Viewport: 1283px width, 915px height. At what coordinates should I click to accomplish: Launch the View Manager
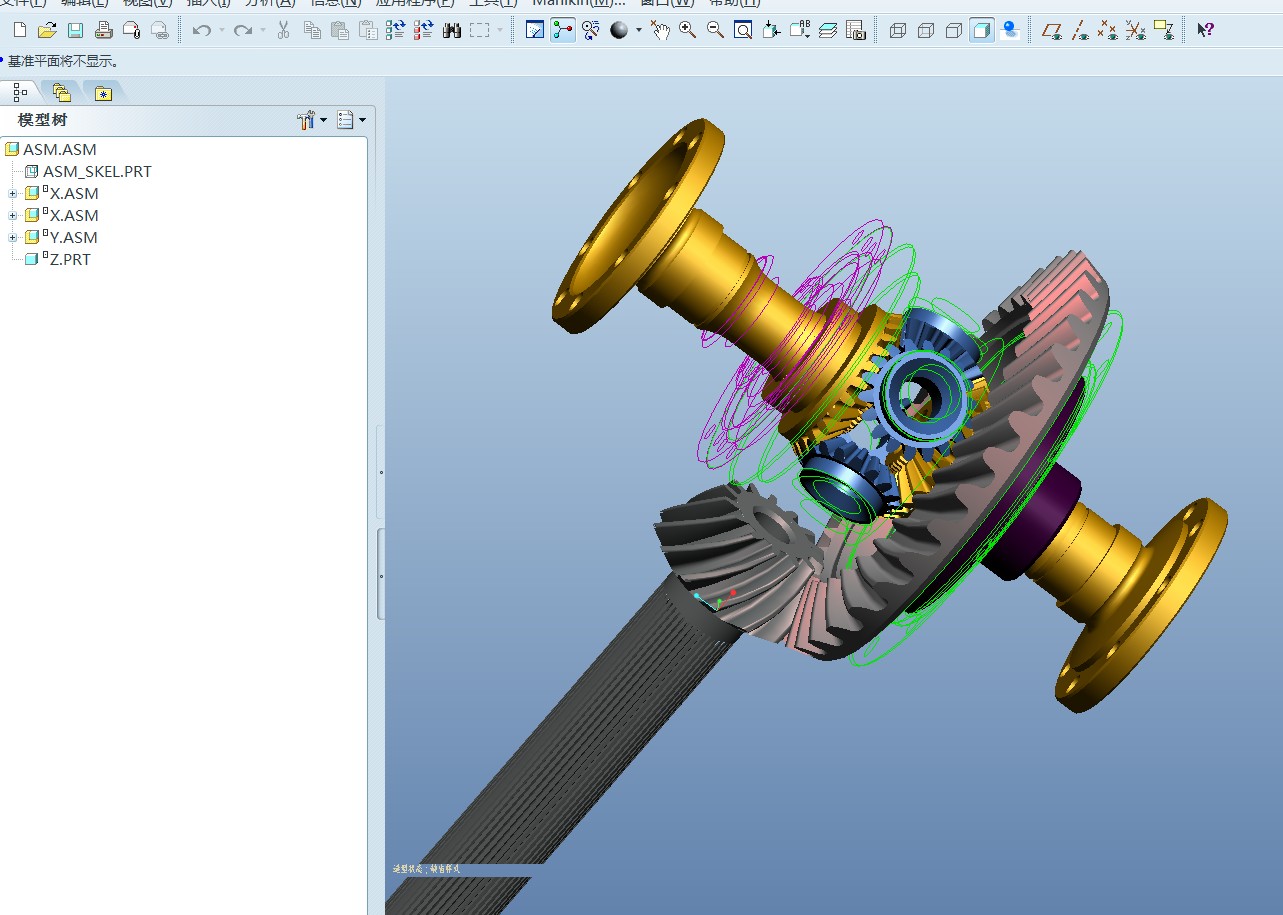click(856, 30)
